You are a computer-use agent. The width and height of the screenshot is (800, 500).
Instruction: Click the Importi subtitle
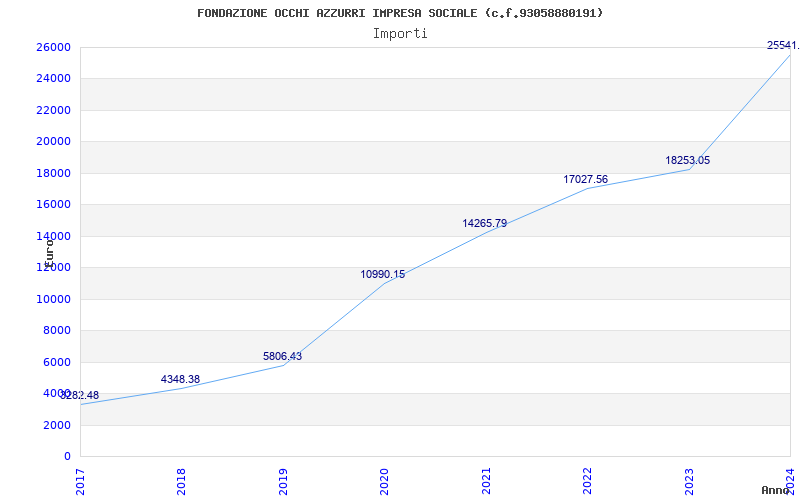click(x=400, y=34)
